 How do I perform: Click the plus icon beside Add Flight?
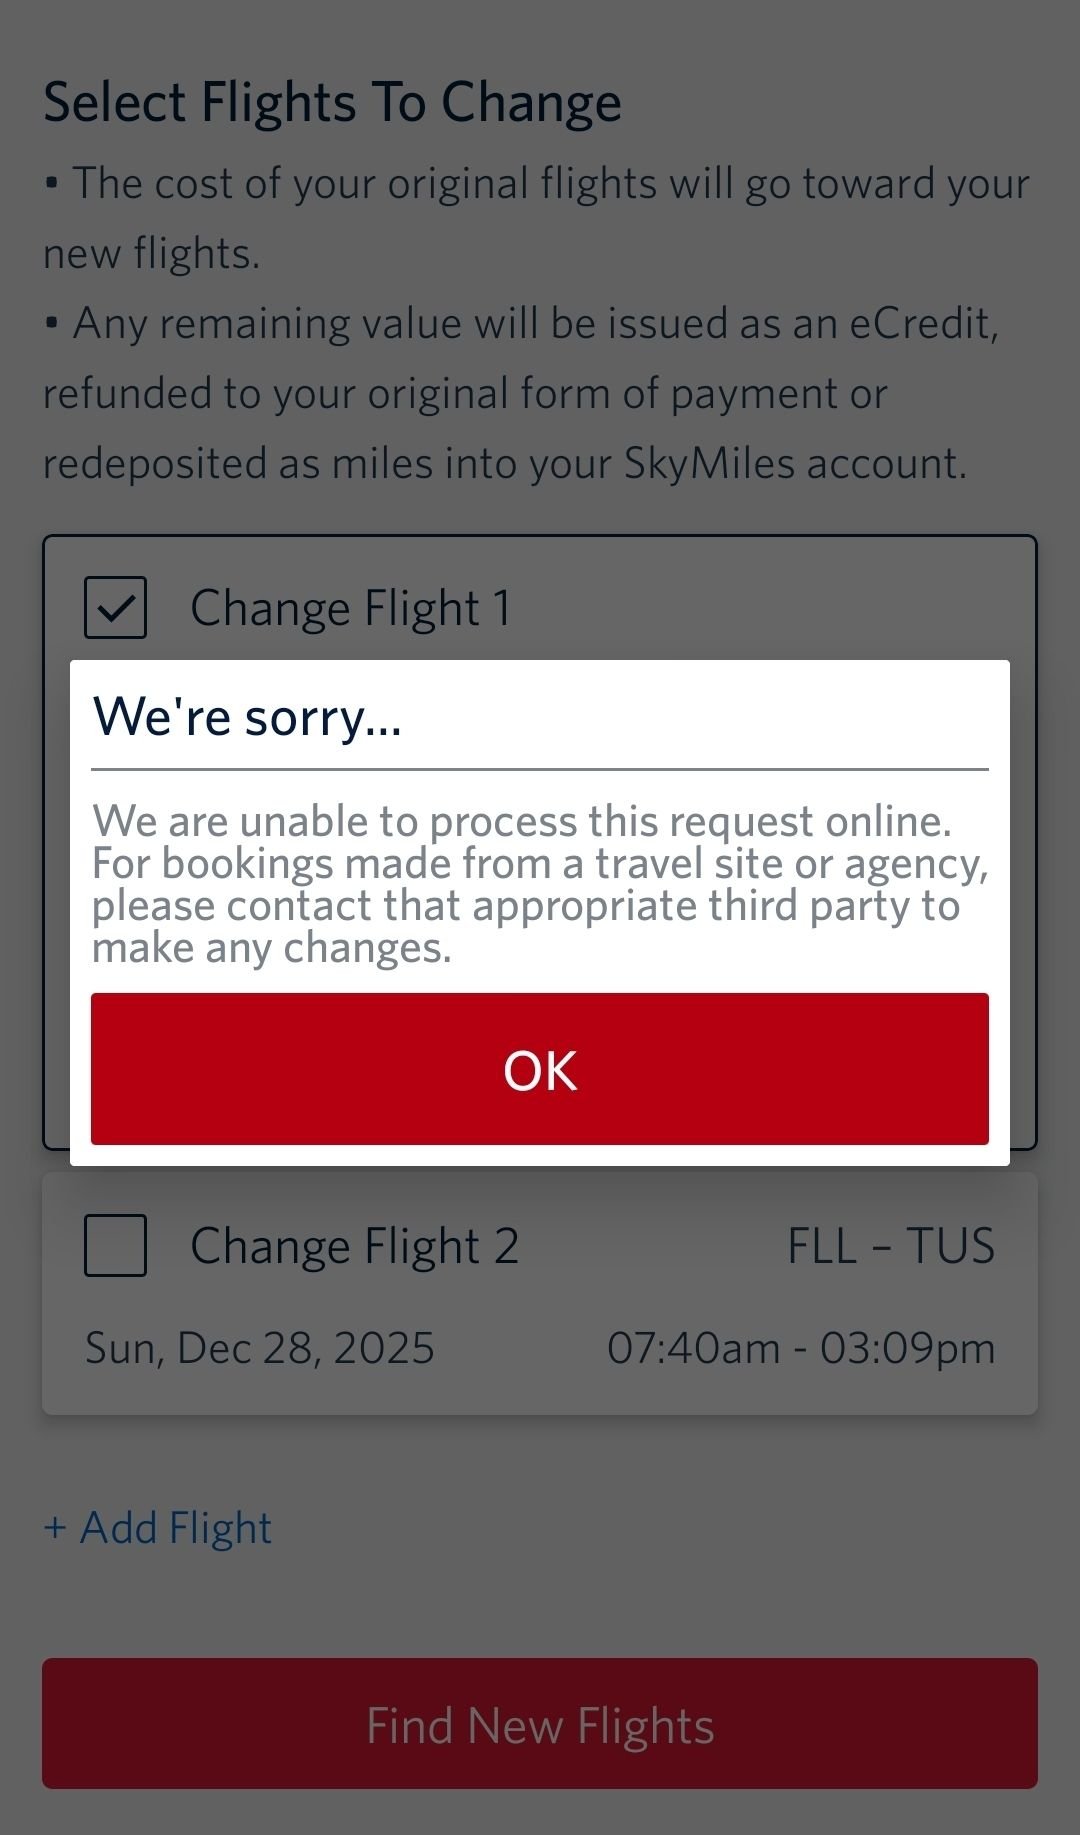(55, 1528)
